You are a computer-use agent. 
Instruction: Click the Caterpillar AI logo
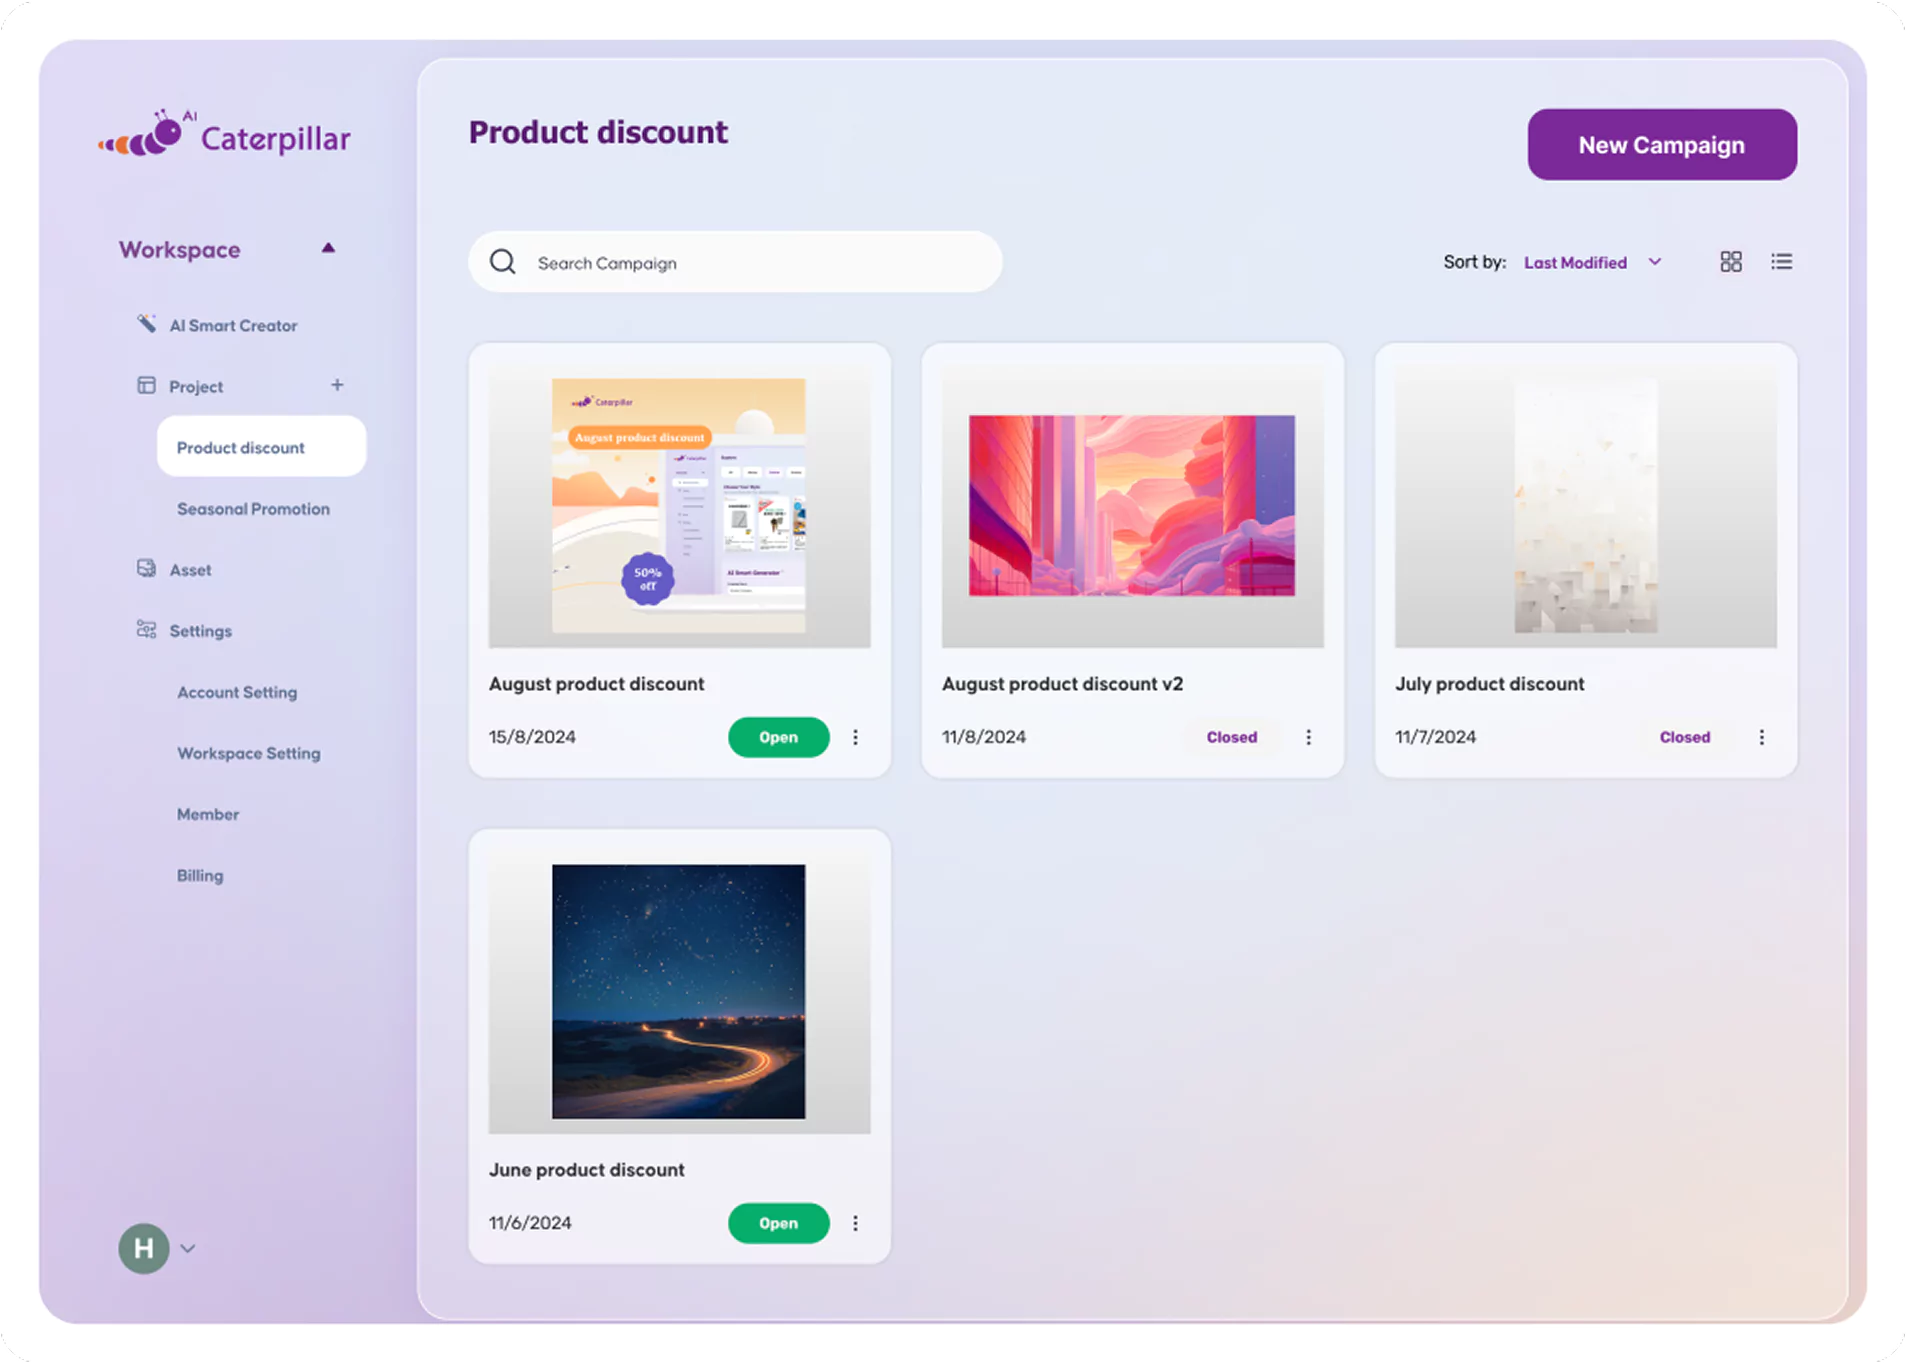225,134
